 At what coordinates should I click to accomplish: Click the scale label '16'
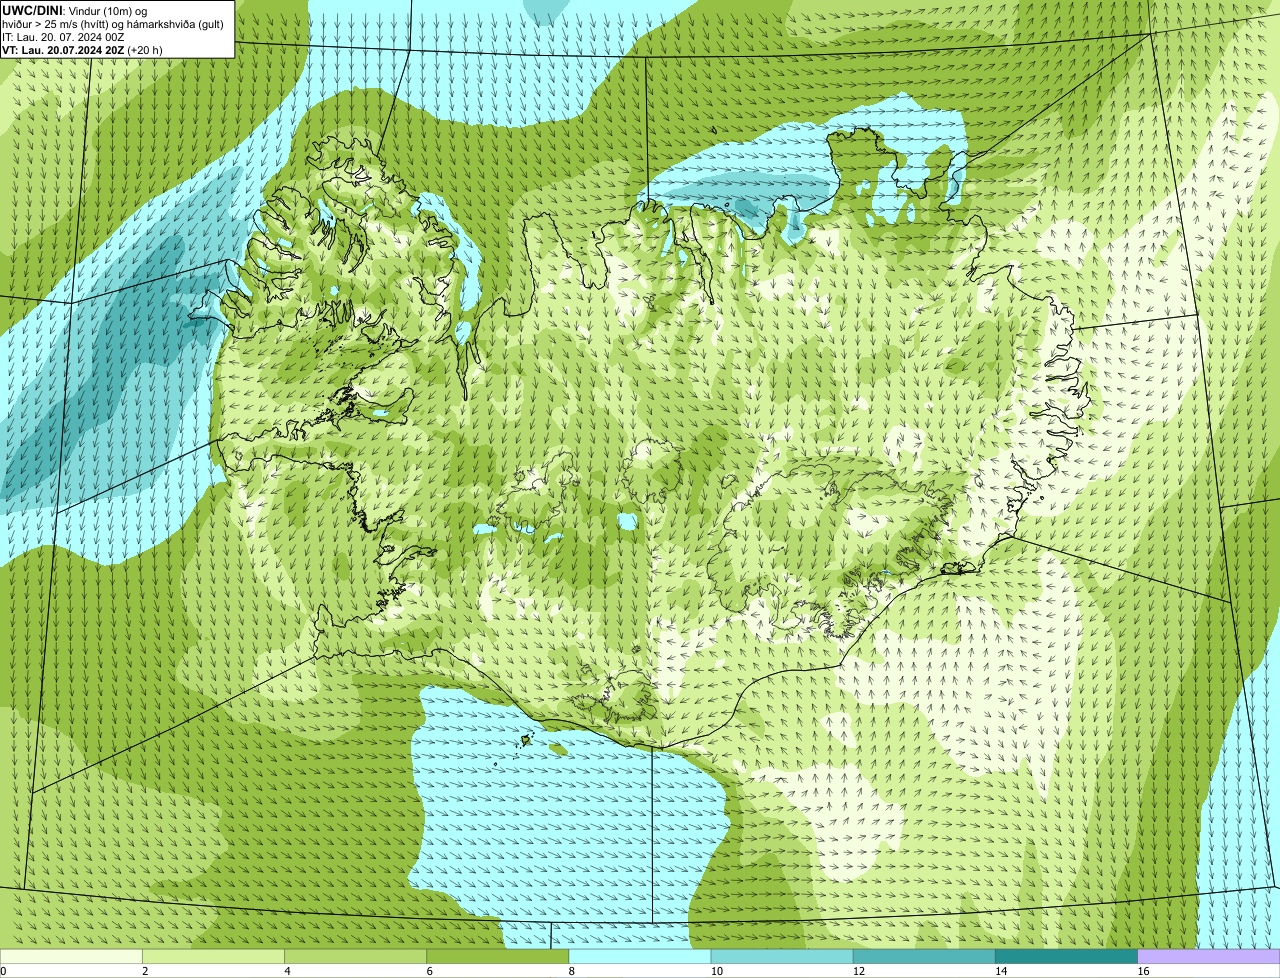[1143, 971]
